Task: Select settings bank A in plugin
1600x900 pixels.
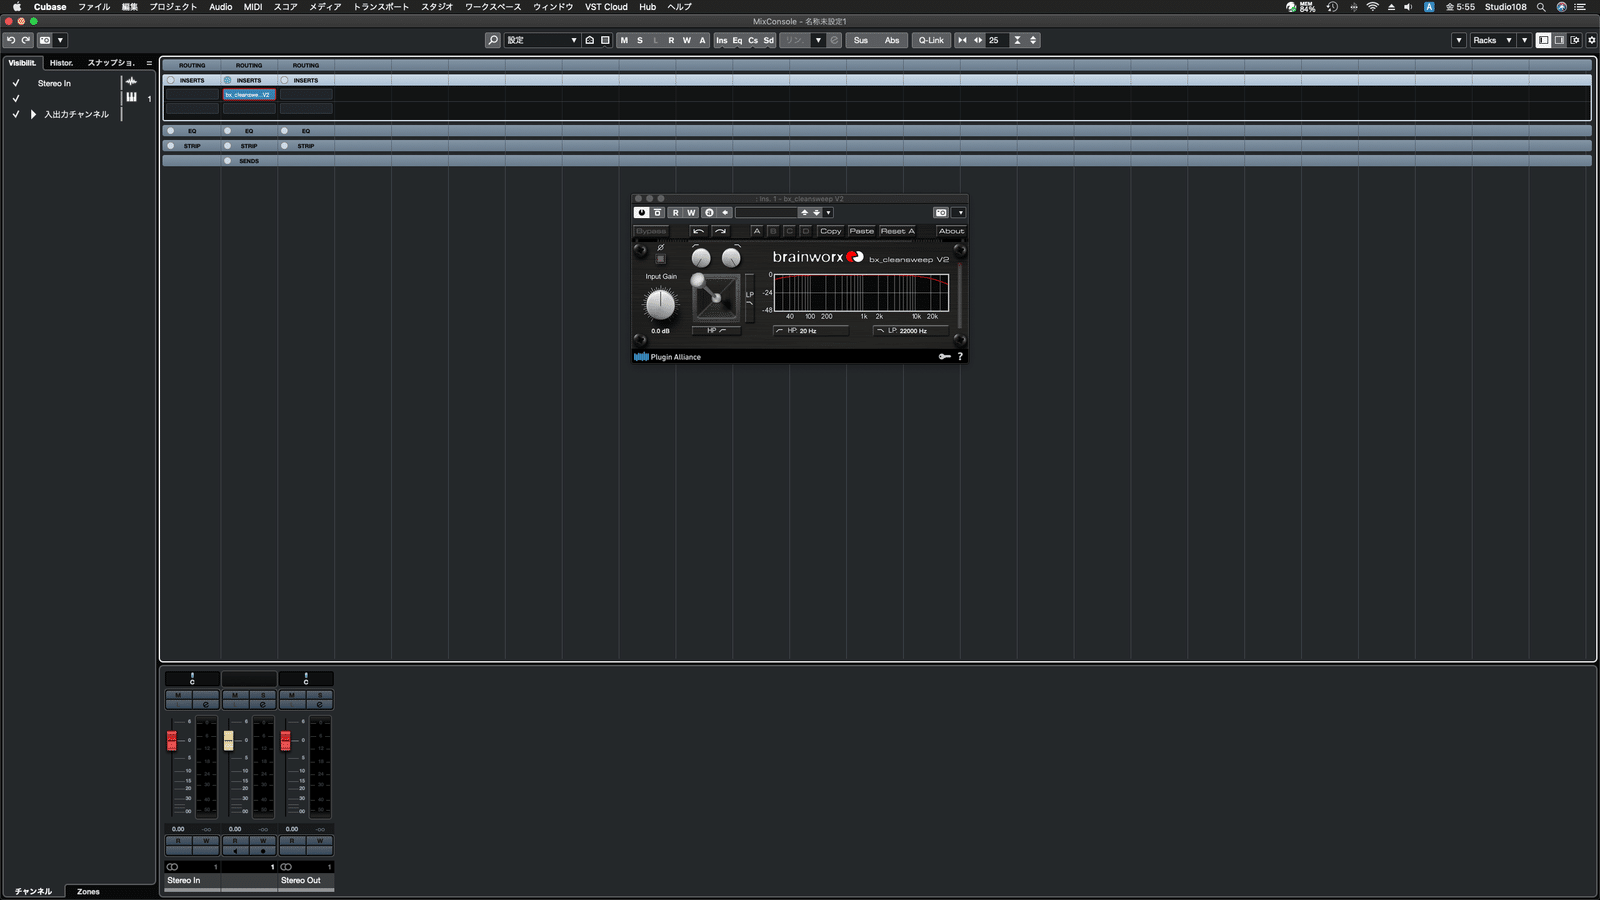Action: 757,231
